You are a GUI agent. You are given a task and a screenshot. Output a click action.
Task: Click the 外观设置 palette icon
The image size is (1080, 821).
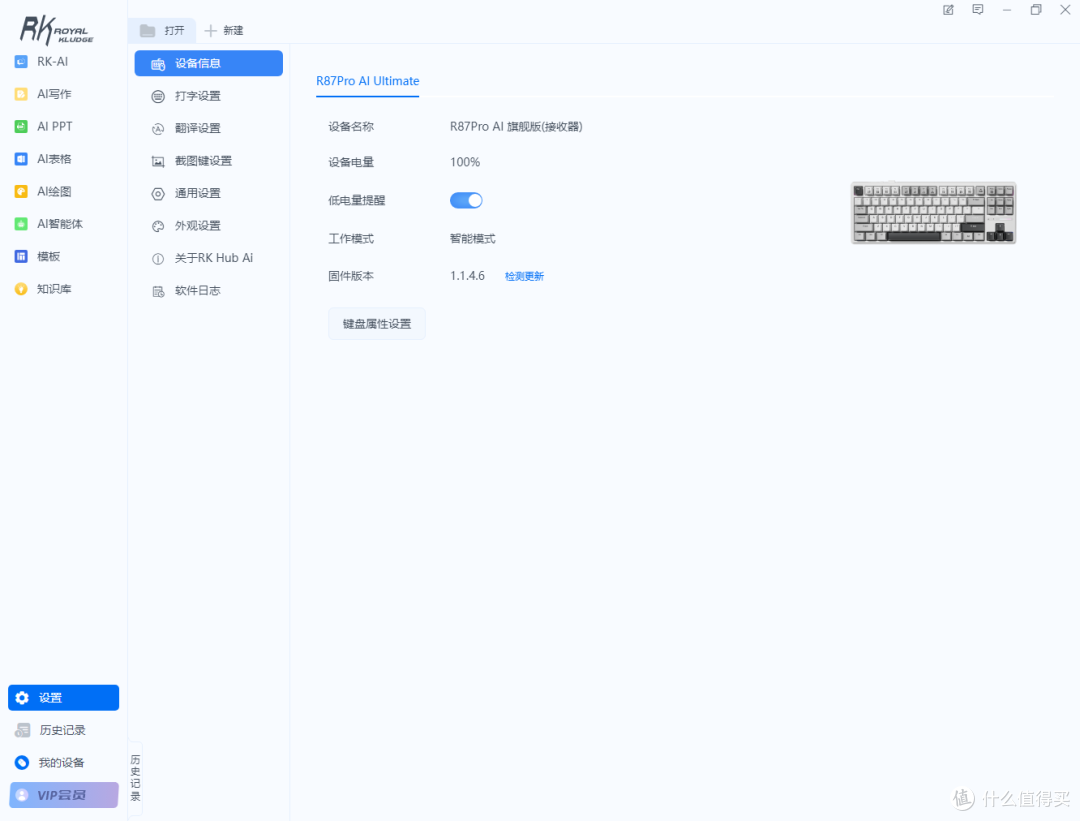click(x=158, y=226)
